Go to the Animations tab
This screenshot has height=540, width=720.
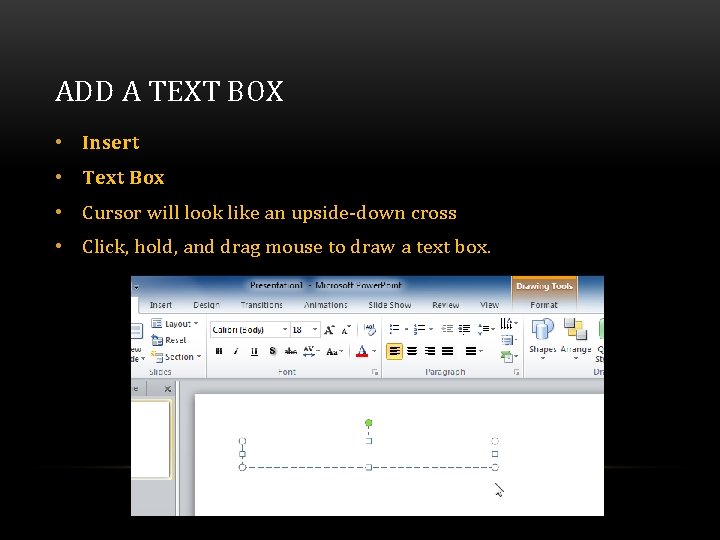[x=326, y=305]
